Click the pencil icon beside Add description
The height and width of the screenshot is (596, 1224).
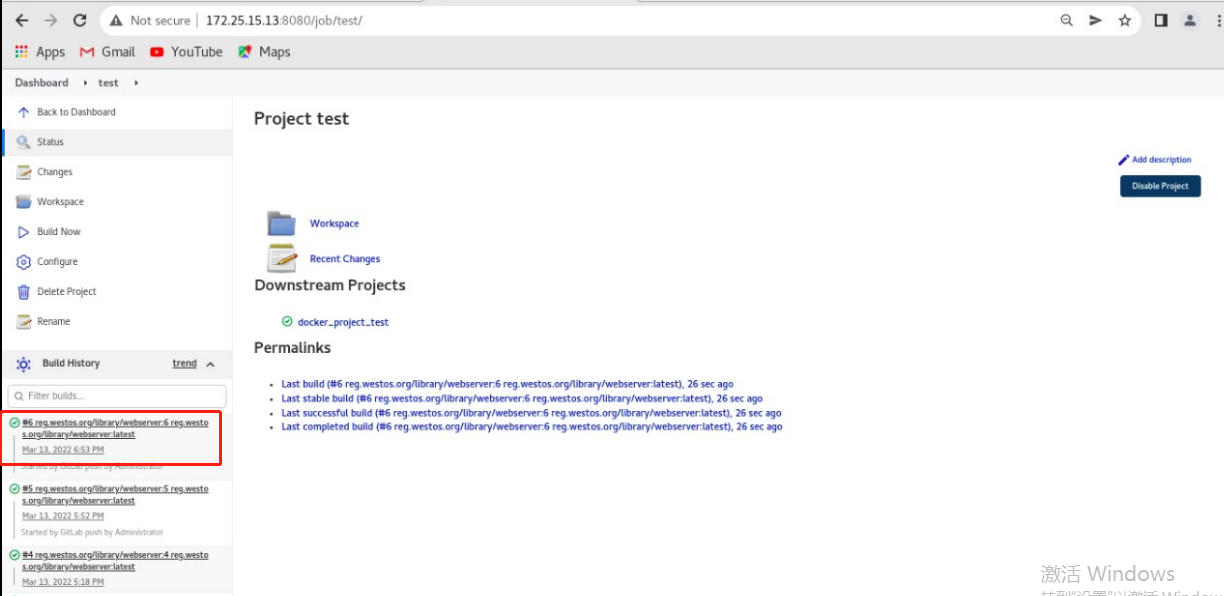pos(1124,160)
